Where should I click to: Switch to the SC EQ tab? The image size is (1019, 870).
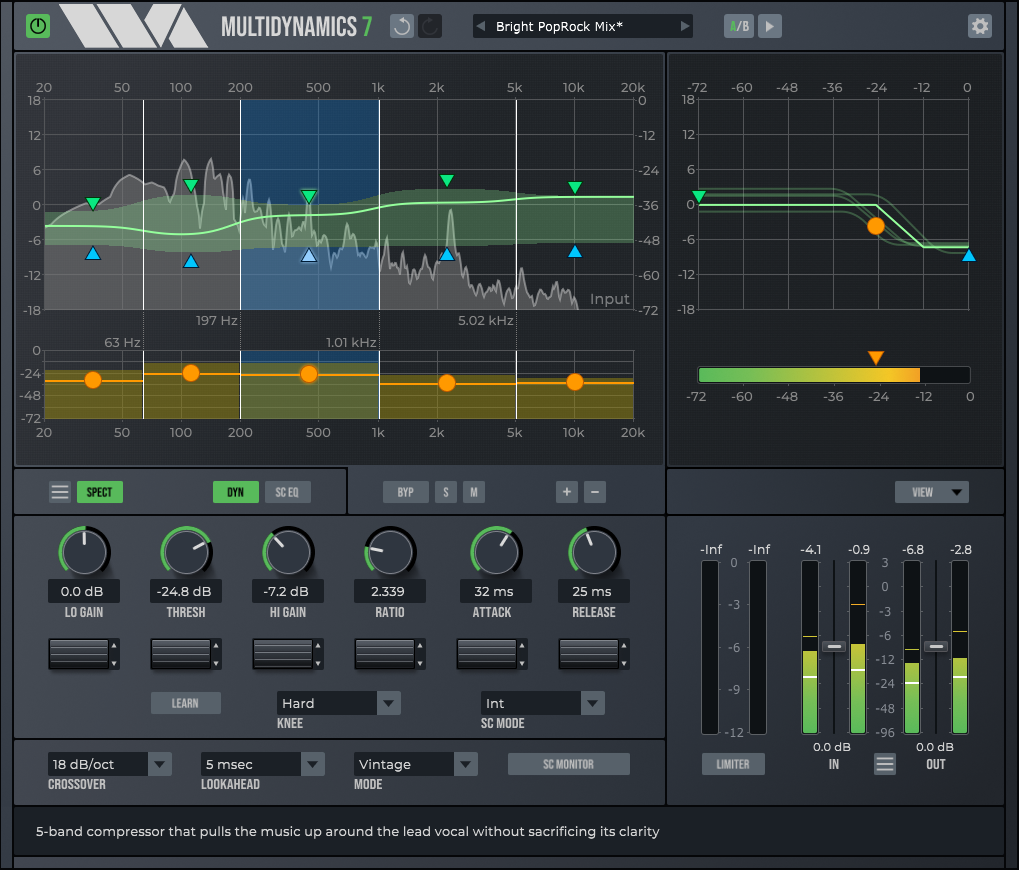pos(290,491)
